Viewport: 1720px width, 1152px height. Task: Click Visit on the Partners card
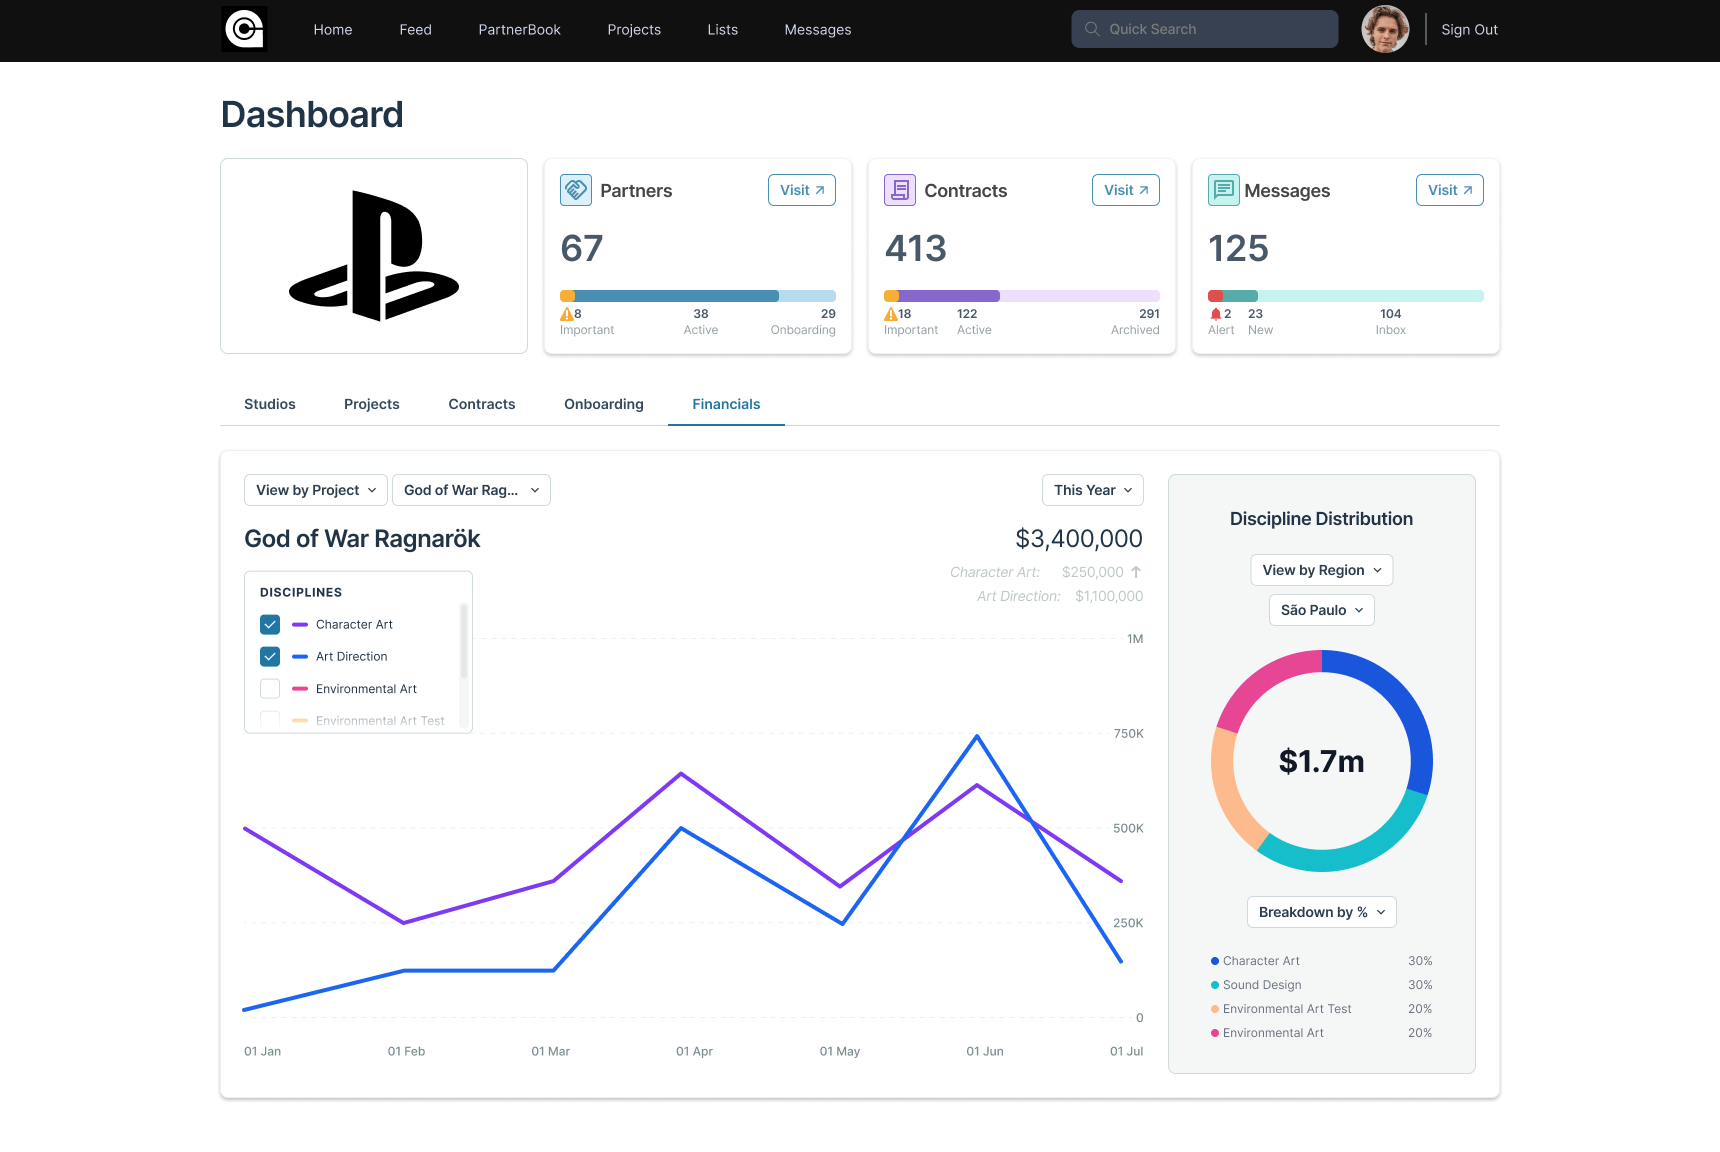(802, 190)
